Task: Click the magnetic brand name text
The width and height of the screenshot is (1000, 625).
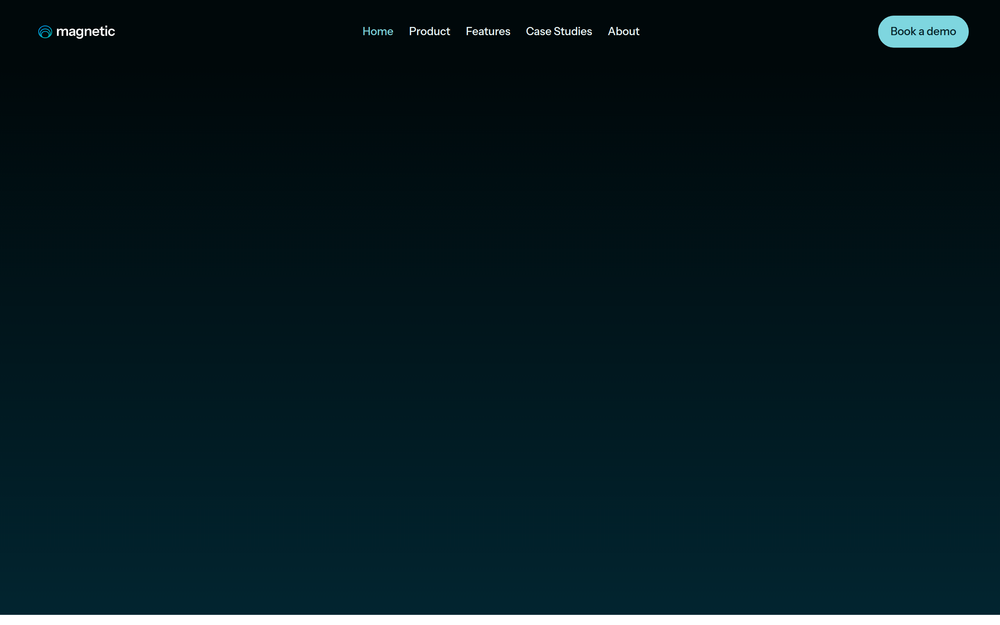Action: click(x=85, y=31)
